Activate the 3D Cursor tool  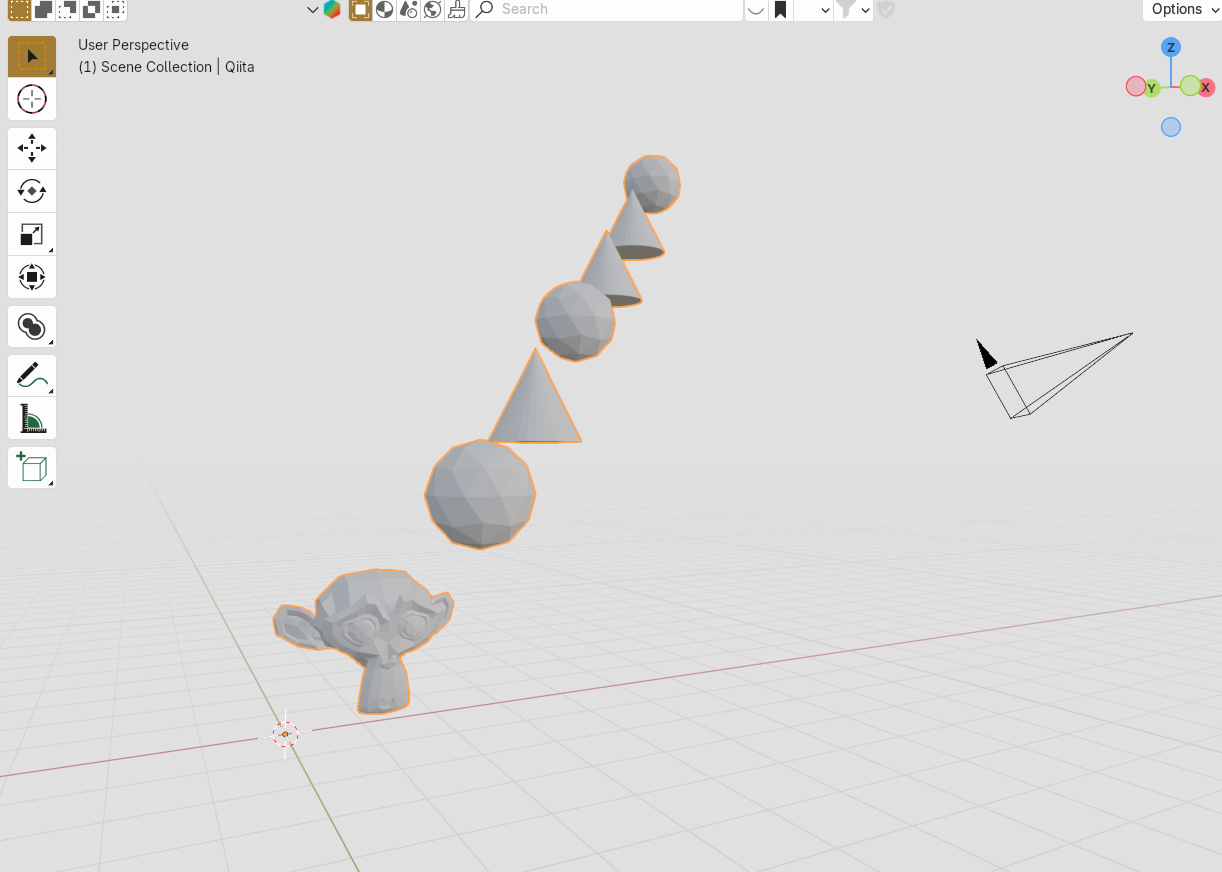(32, 99)
